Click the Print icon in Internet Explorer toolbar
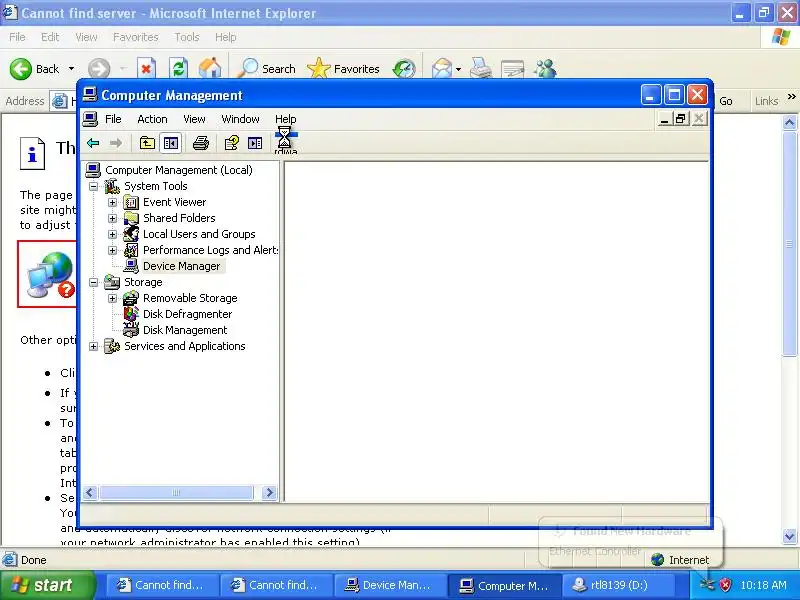This screenshot has height=600, width=800. [481, 68]
